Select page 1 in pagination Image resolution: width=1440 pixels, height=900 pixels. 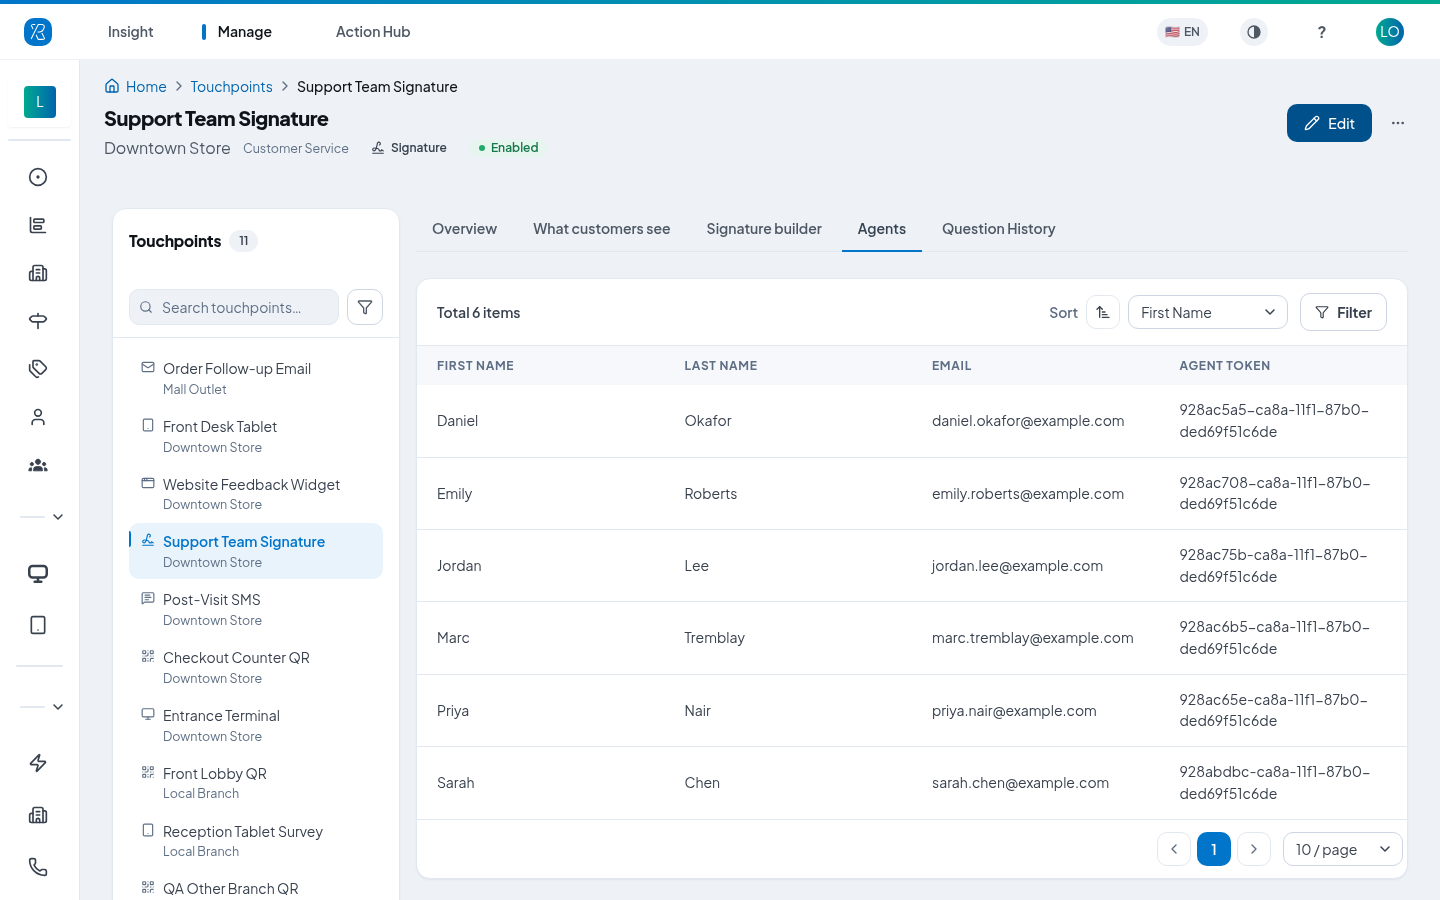(1214, 849)
